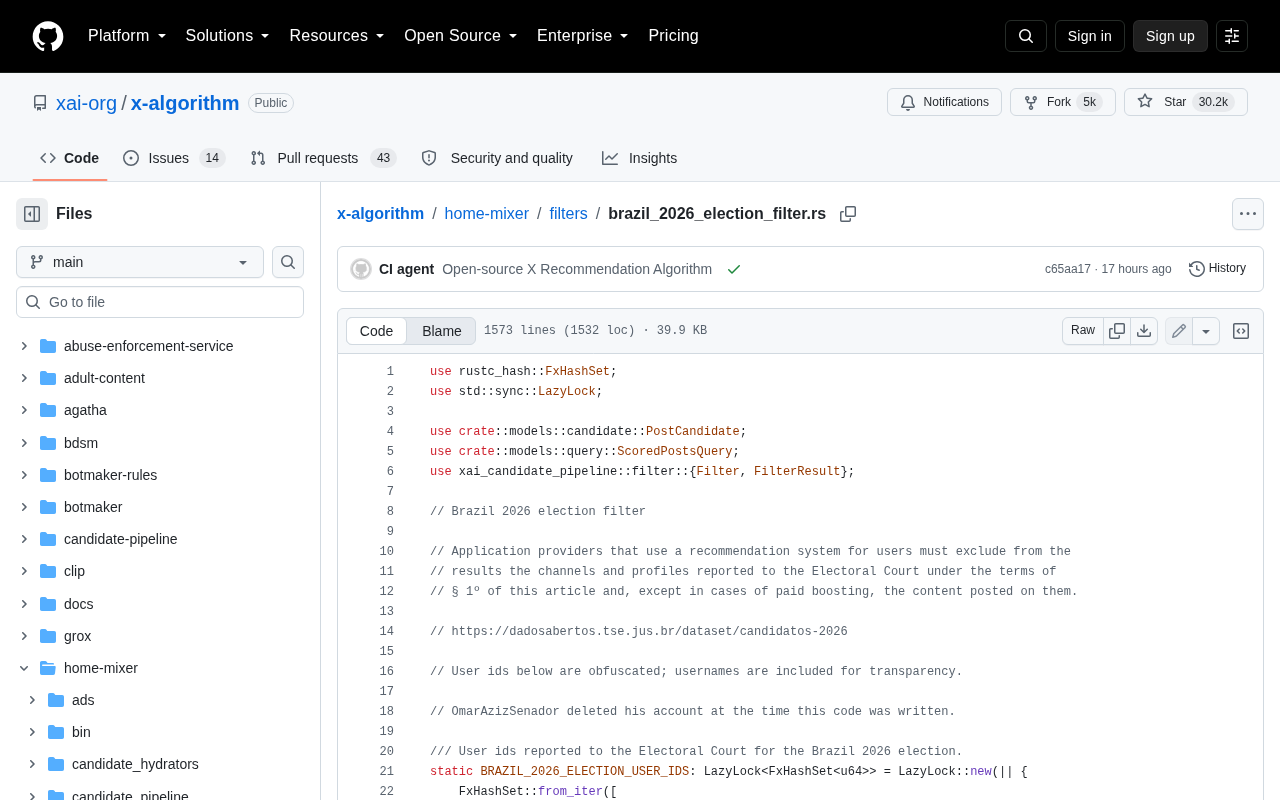
Task: Open the symbols panel
Action: [x=1241, y=331]
